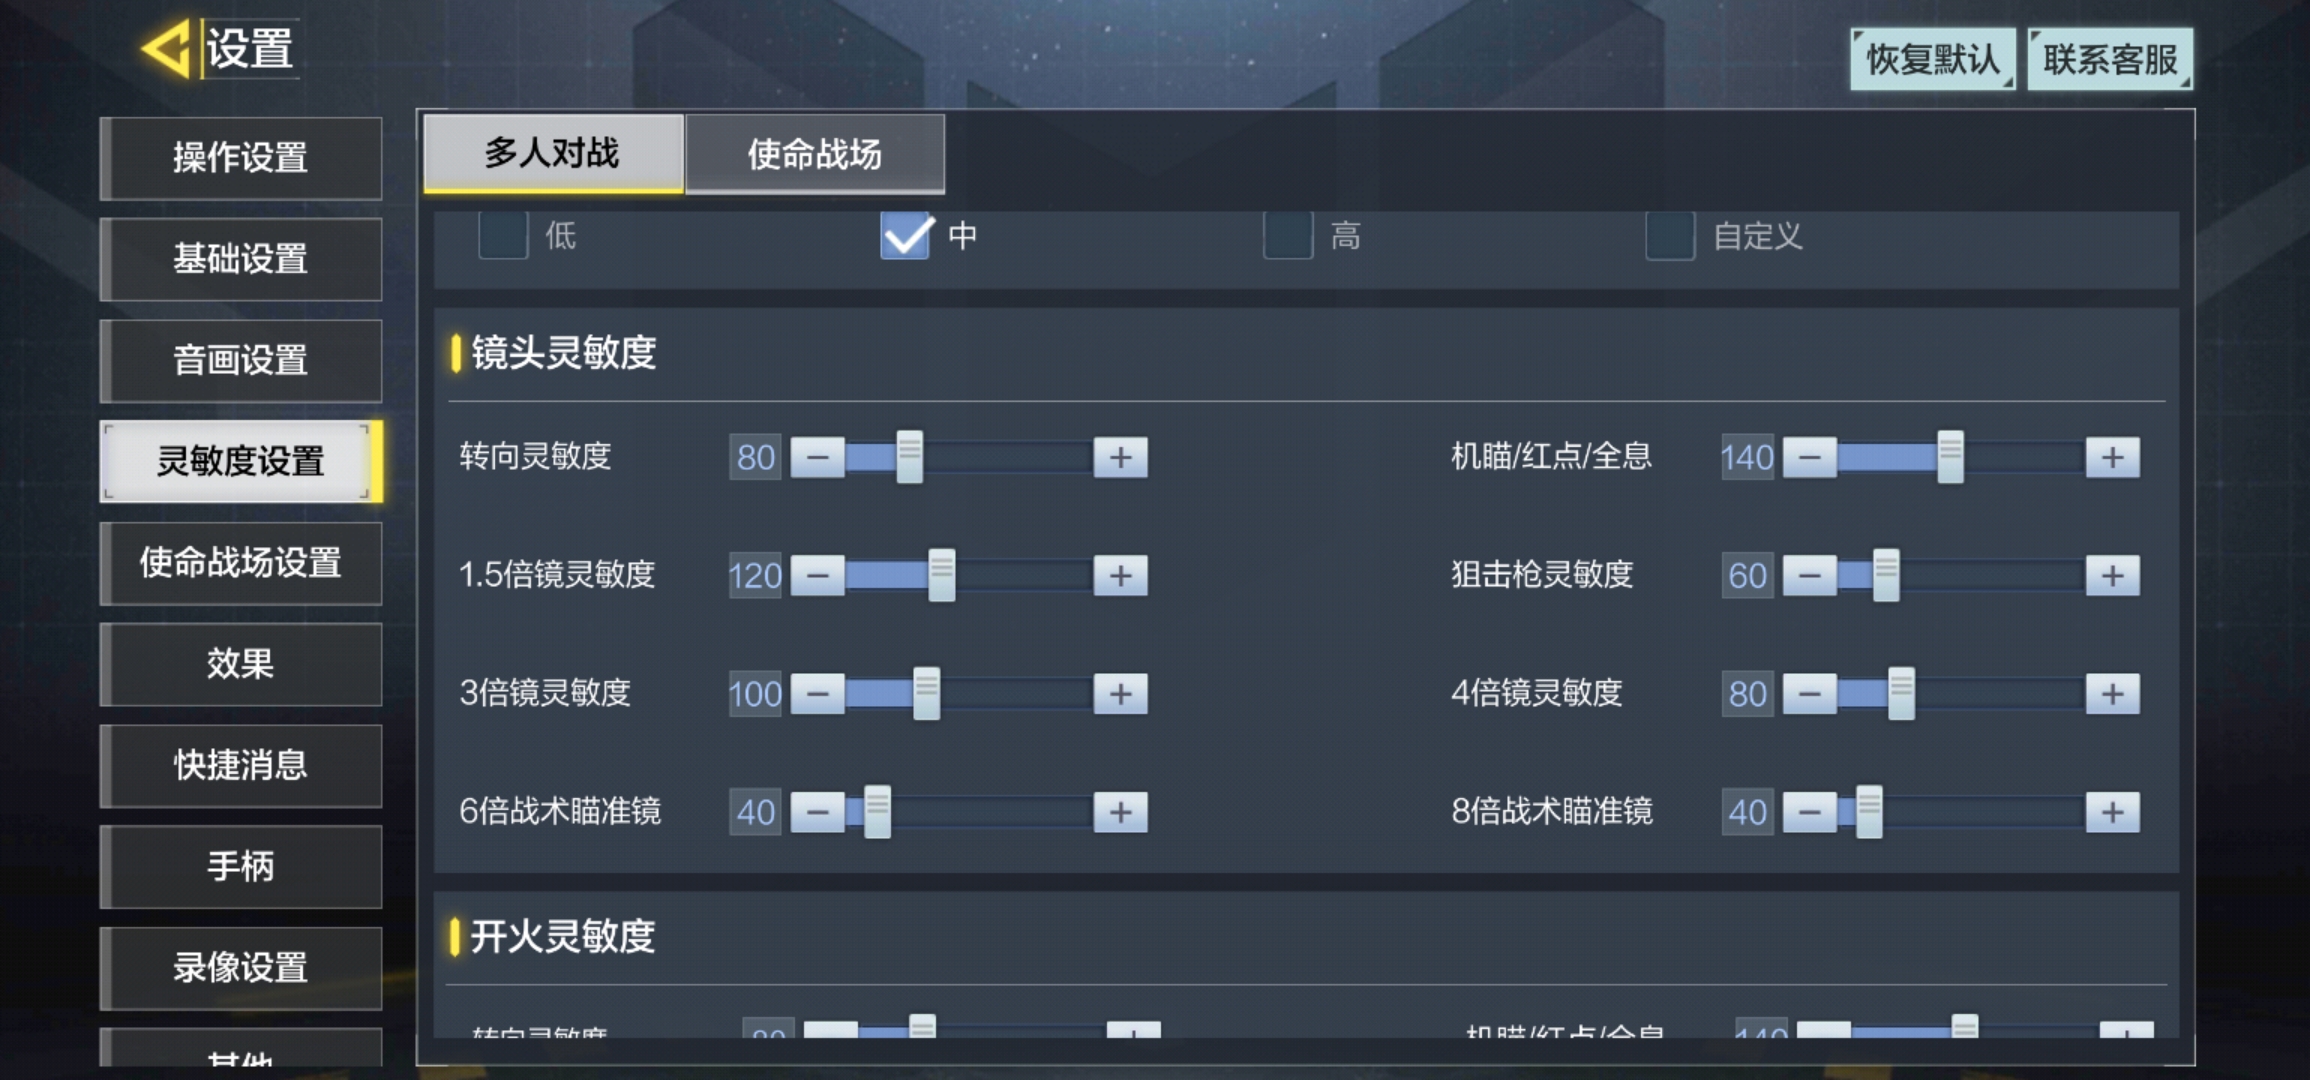
Task: Click the 恢复默认 button
Action: pyautogui.click(x=1932, y=59)
